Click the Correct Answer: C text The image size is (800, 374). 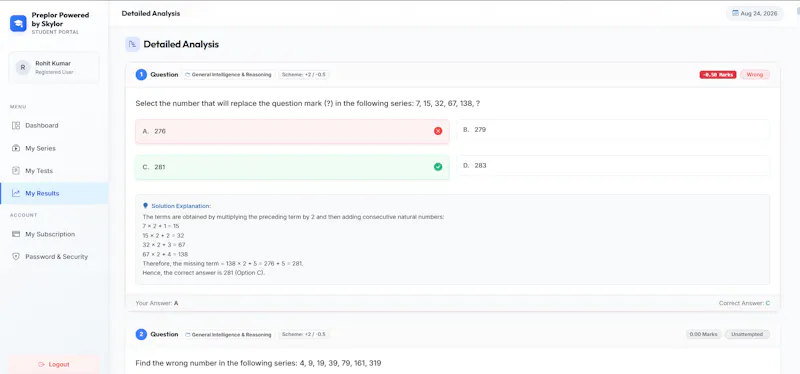click(744, 303)
